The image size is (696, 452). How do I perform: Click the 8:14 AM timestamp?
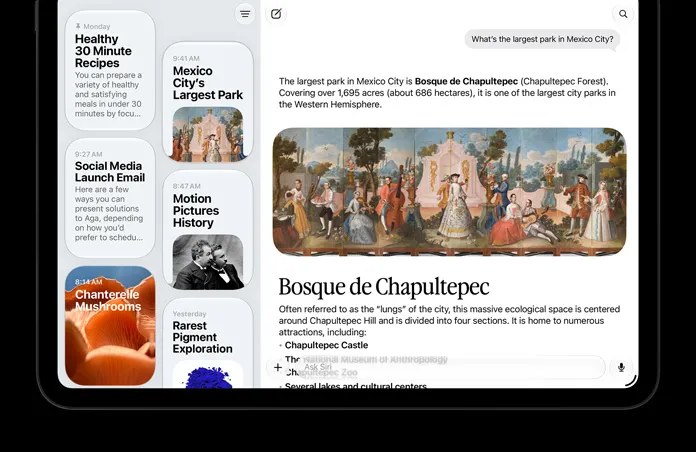pos(88,282)
